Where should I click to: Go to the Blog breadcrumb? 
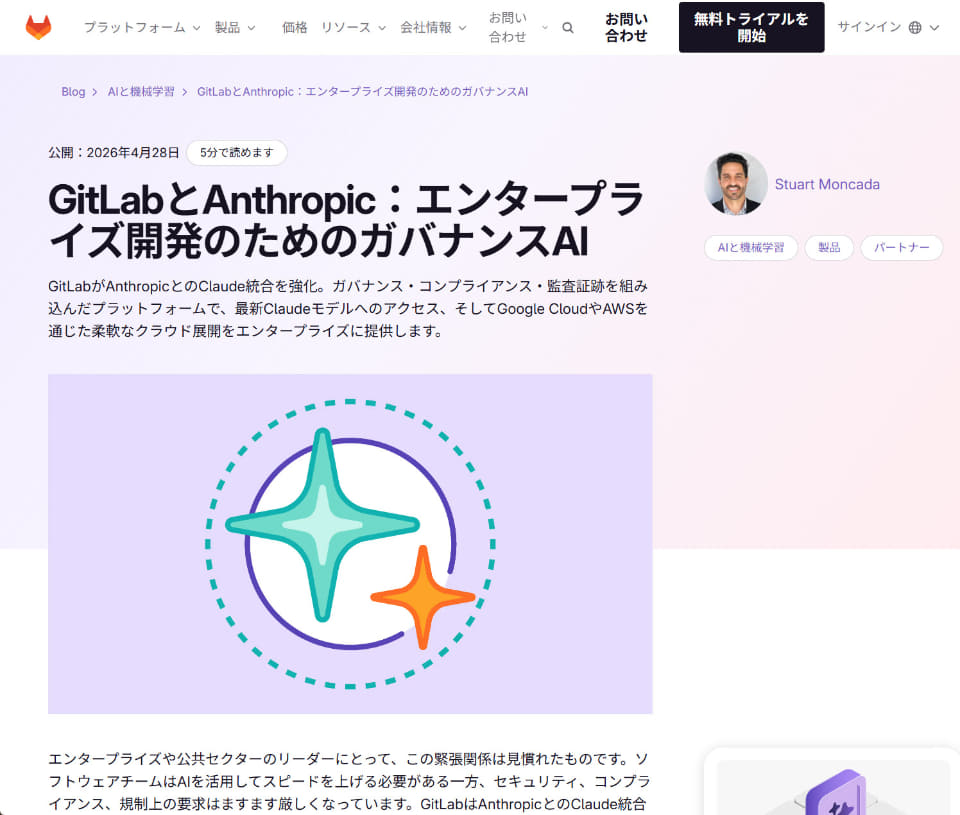[x=73, y=92]
